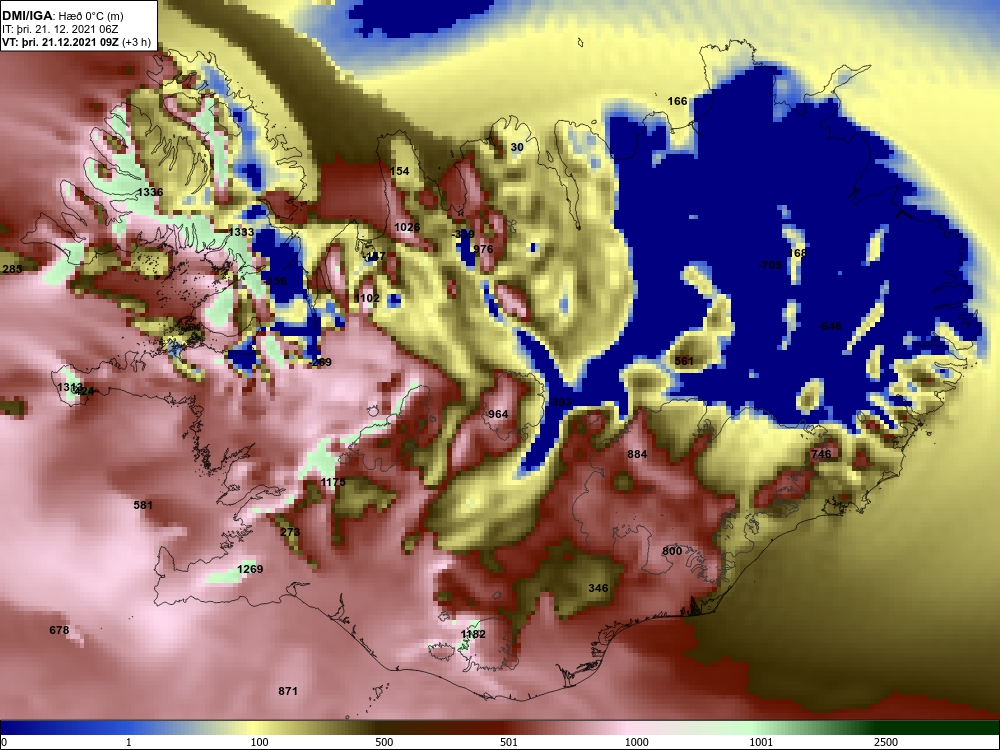Click the 964 height value
The image size is (1000, 750).
[498, 414]
